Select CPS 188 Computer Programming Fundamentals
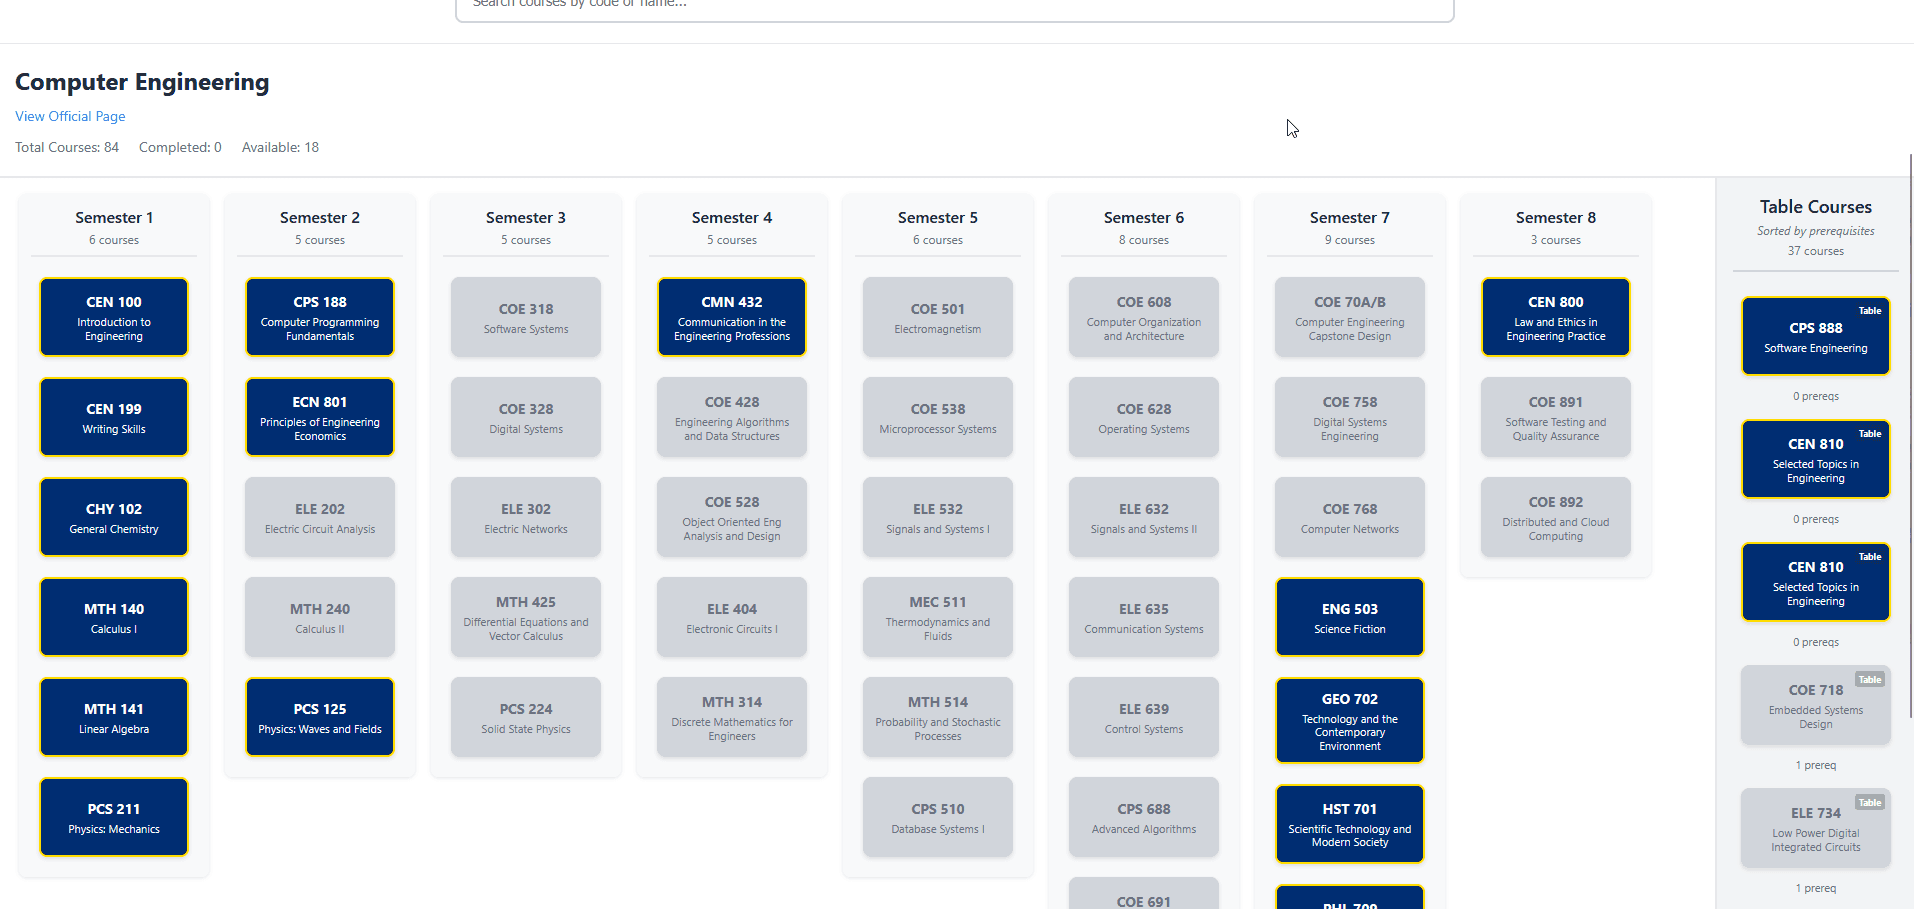Viewport: 1914px width, 909px height. click(320, 317)
